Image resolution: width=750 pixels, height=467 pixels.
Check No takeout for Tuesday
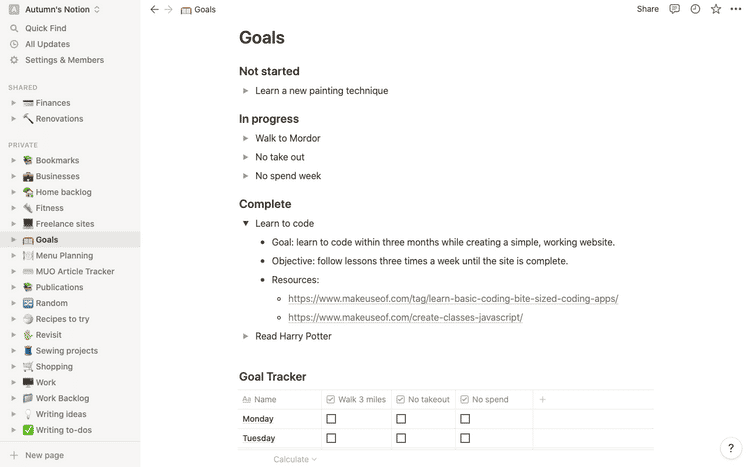(401, 438)
